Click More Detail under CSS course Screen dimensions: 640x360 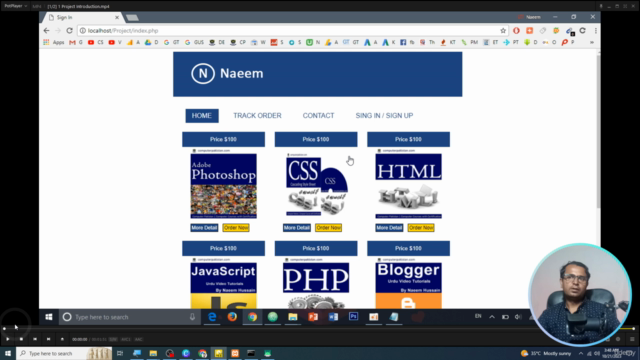coord(297,228)
